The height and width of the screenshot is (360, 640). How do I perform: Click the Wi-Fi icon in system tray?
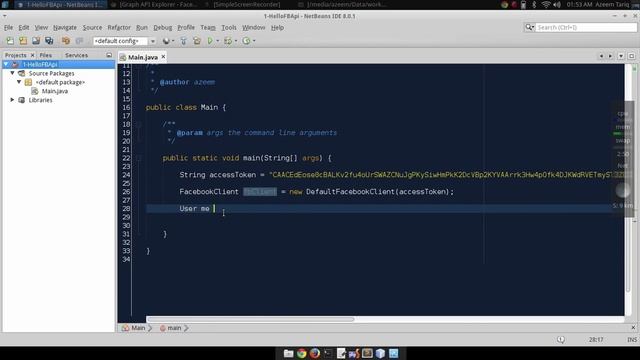tap(546, 4)
